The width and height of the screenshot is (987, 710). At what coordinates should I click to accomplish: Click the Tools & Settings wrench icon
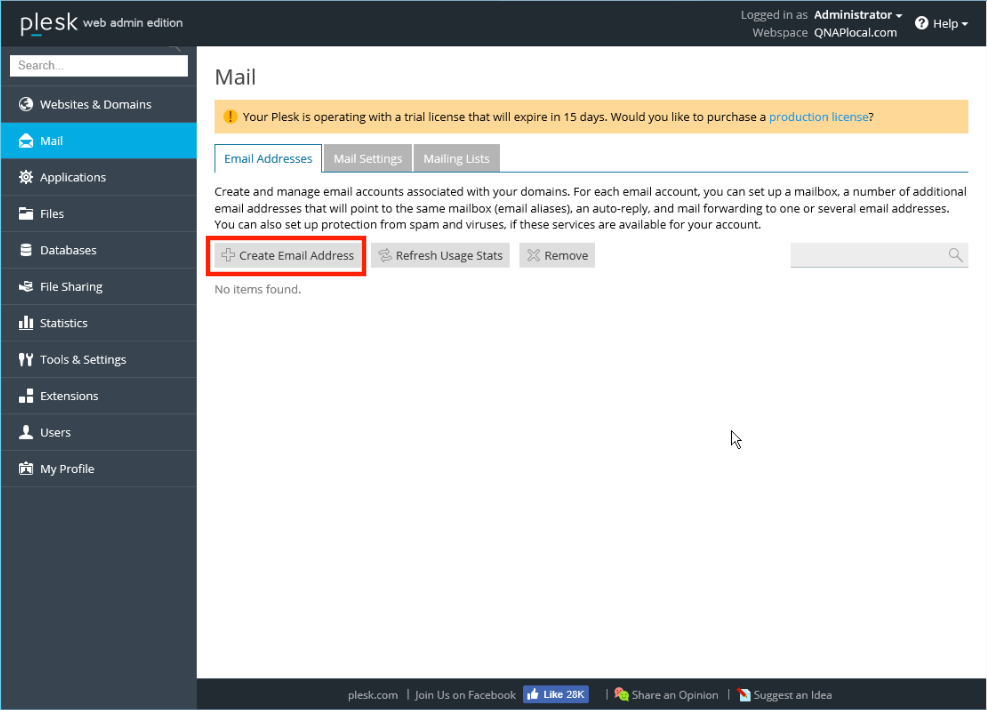26,360
